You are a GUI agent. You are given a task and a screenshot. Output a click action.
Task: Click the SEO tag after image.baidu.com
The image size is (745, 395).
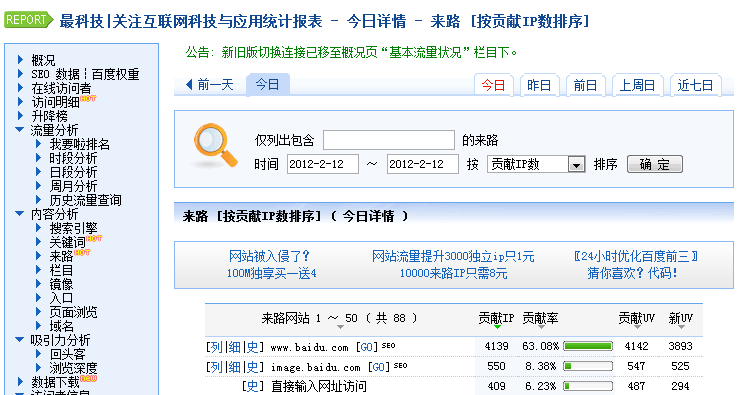[401, 366]
